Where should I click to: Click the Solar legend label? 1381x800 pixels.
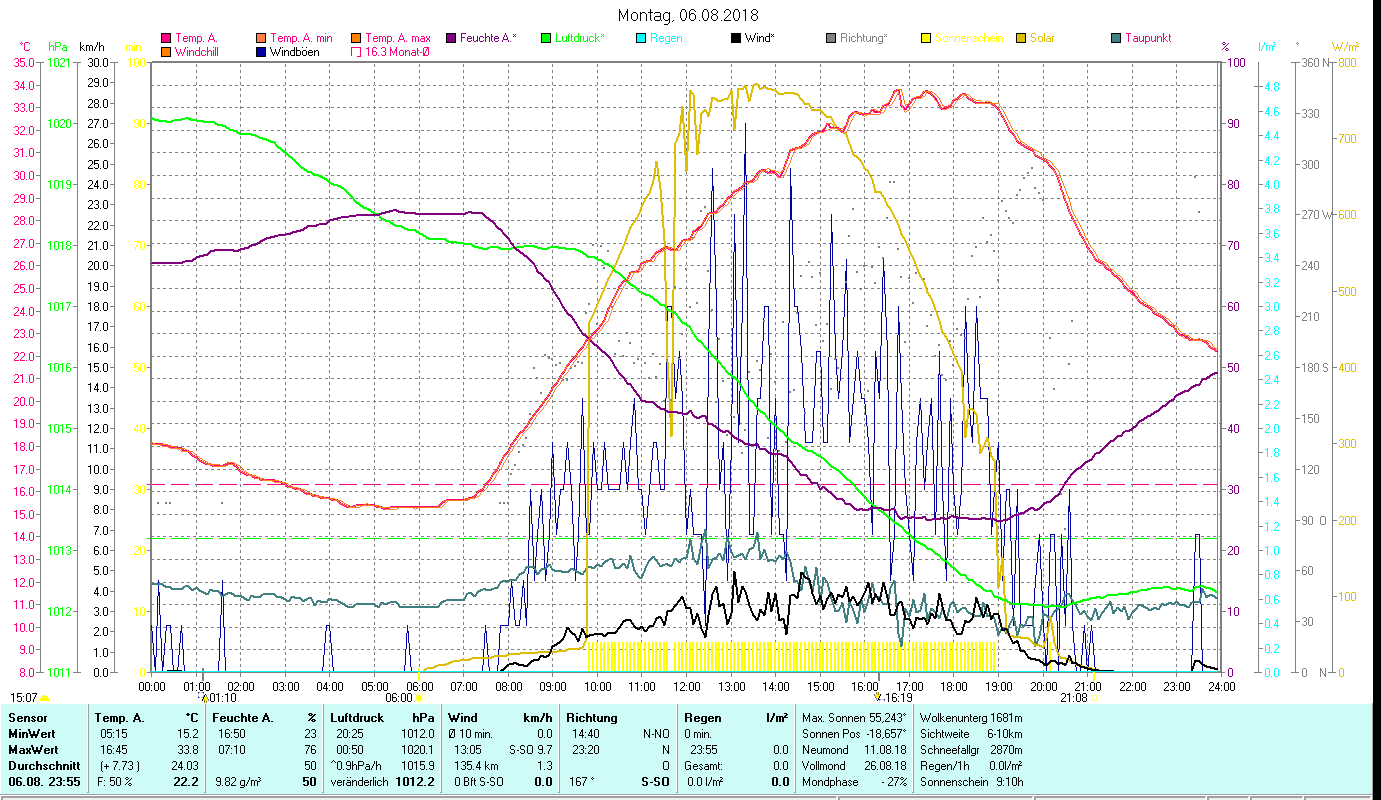tap(1043, 39)
